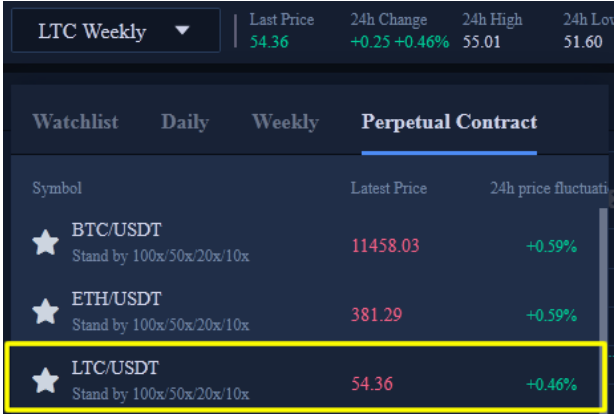616x420 pixels.
Task: Star the LTC/USDT contract as favorite
Action: 46,380
